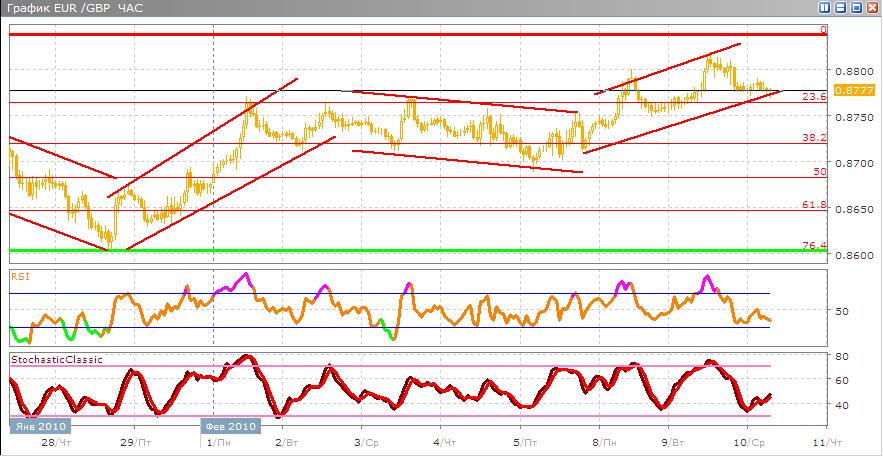Image resolution: width=883 pixels, height=457 pixels.
Task: Click the RSI indicator label
Action: click(19, 273)
